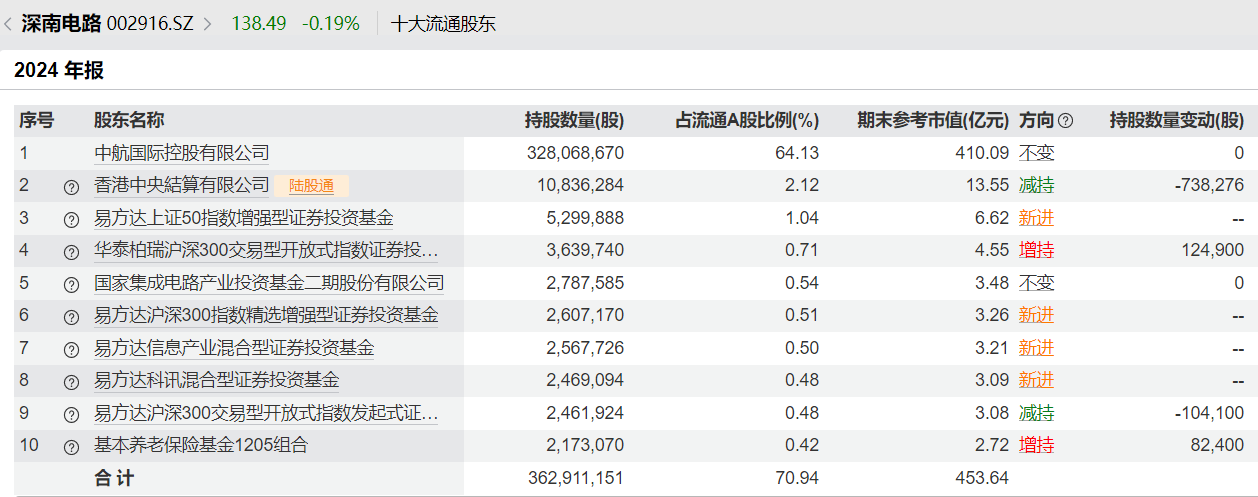Click holding change value 124,900
The width and height of the screenshot is (1258, 497).
(1213, 250)
